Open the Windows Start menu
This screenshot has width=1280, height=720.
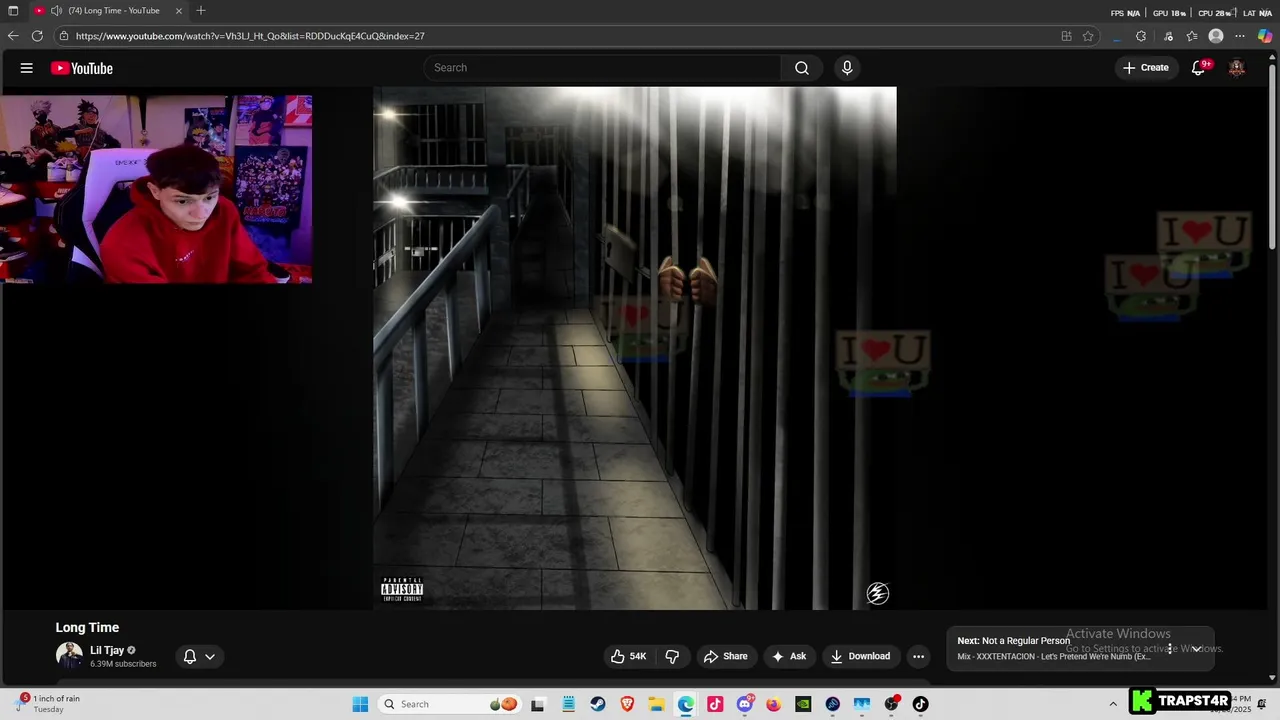tap(361, 704)
